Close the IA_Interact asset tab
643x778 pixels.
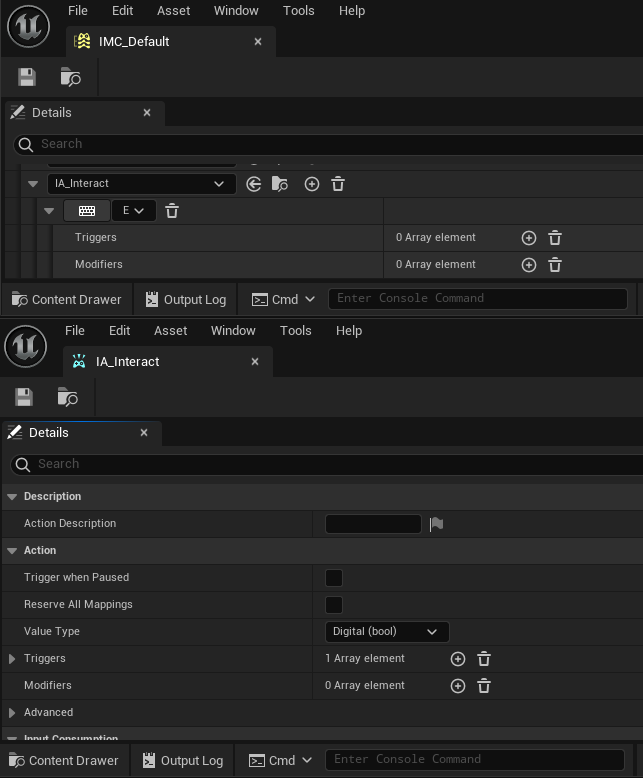255,362
